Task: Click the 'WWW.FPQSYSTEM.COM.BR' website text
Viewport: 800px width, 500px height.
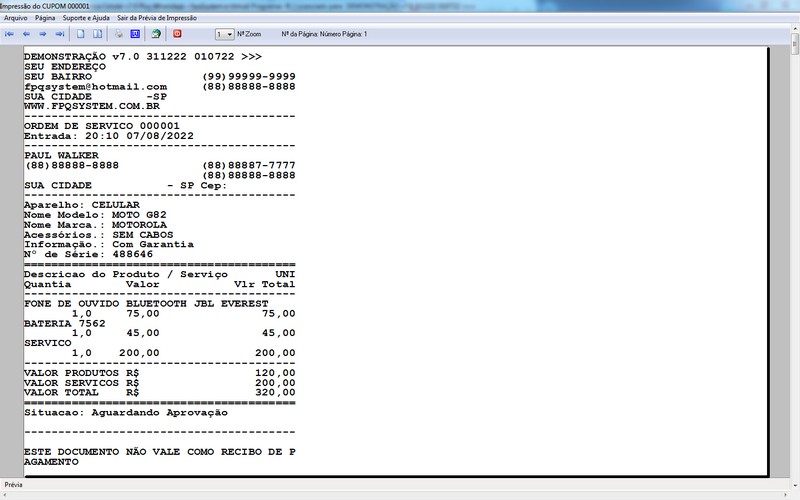Action: 92,106
